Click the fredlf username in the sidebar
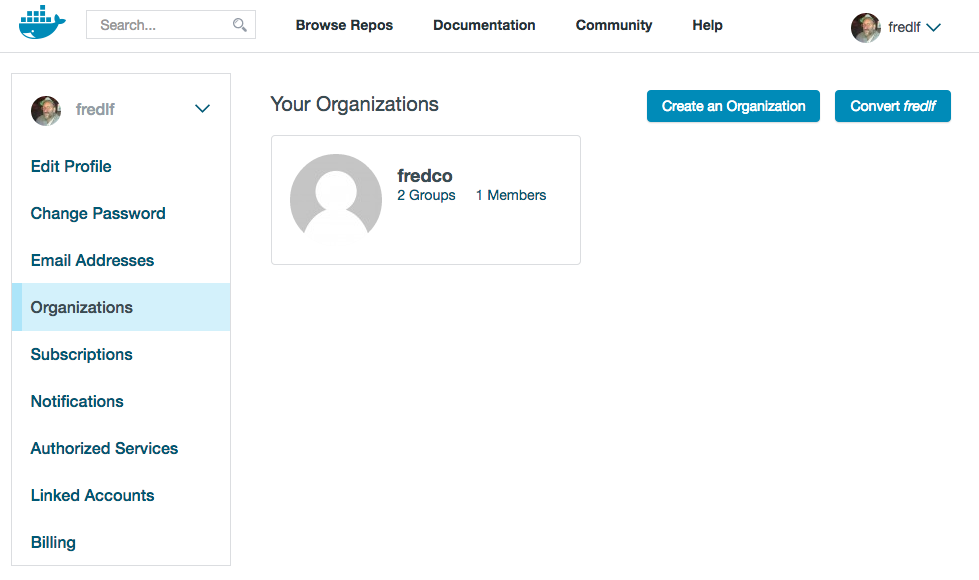Screen dimensions: 979x580 coord(96,110)
